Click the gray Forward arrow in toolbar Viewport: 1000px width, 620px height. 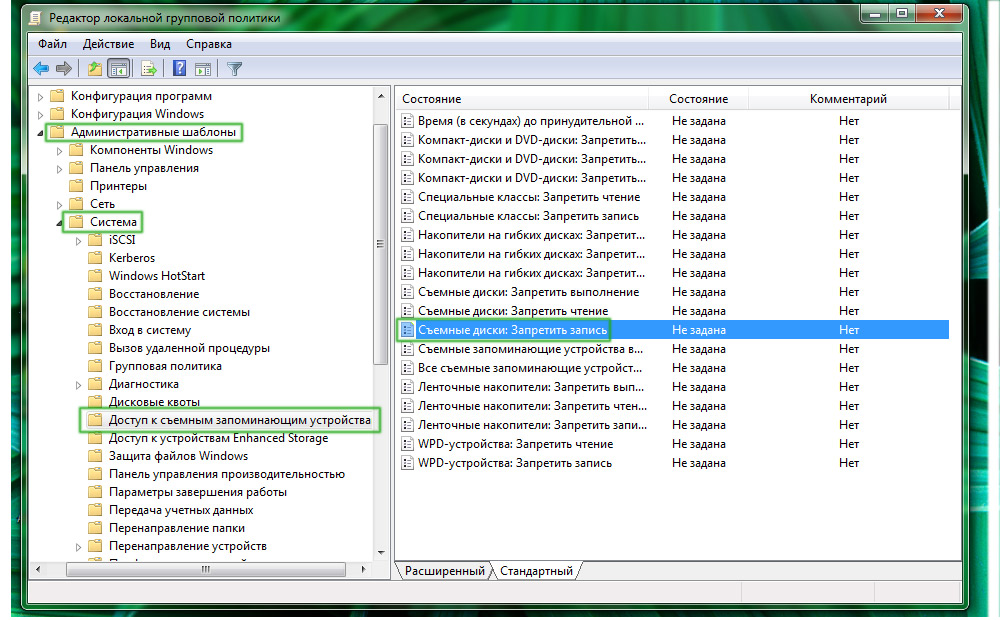tap(64, 69)
